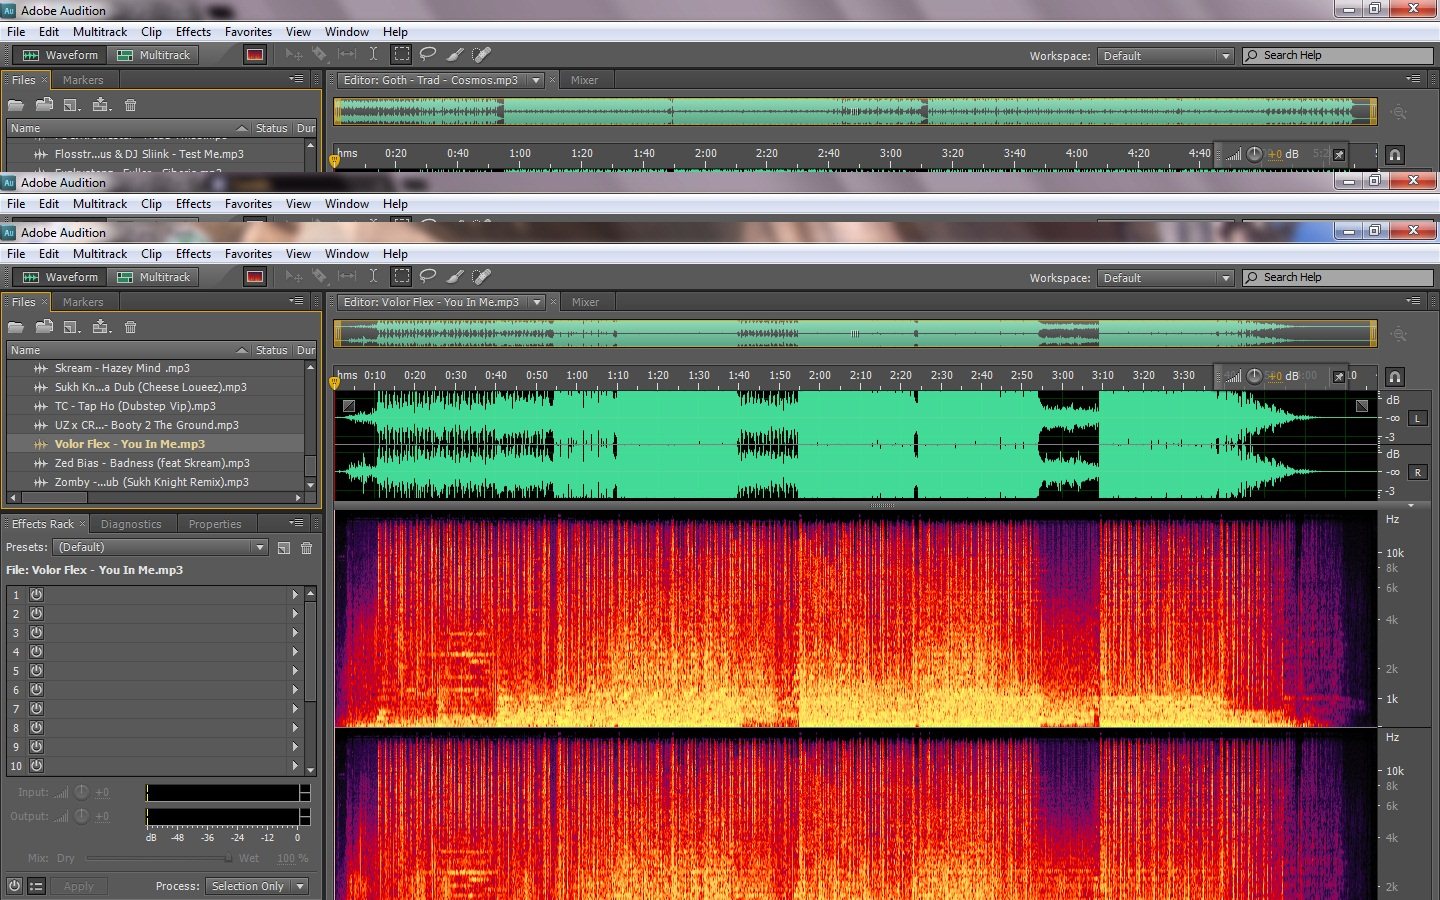The height and width of the screenshot is (900, 1440).
Task: Open the Effects Rack panel options menu icon
Action: pyautogui.click(x=297, y=523)
